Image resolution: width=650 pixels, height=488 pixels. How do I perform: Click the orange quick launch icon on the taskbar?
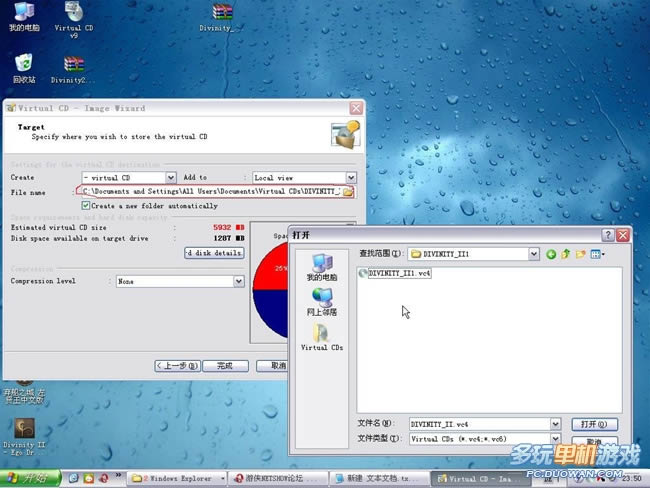[x=89, y=478]
